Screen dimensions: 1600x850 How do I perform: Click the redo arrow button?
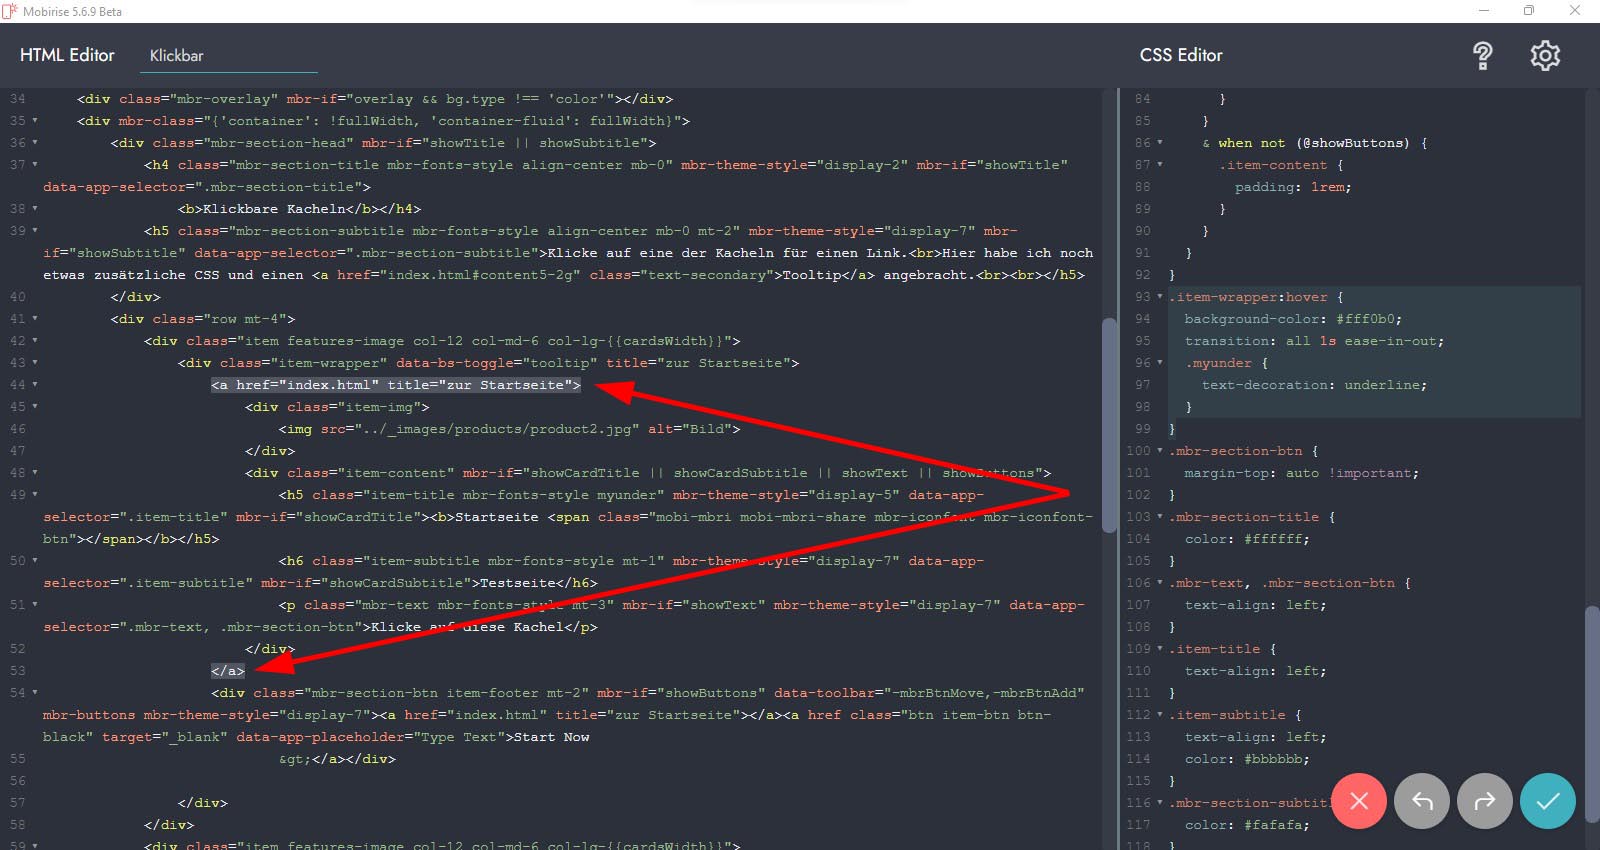(x=1484, y=801)
